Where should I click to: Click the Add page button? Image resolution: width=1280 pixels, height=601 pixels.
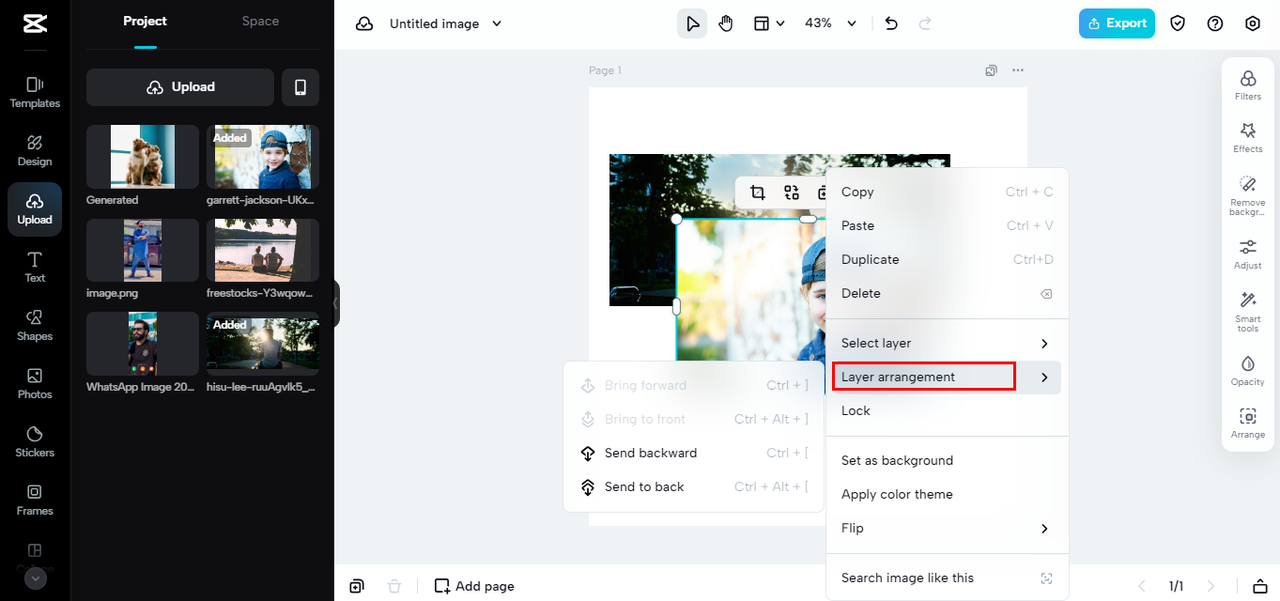point(474,586)
